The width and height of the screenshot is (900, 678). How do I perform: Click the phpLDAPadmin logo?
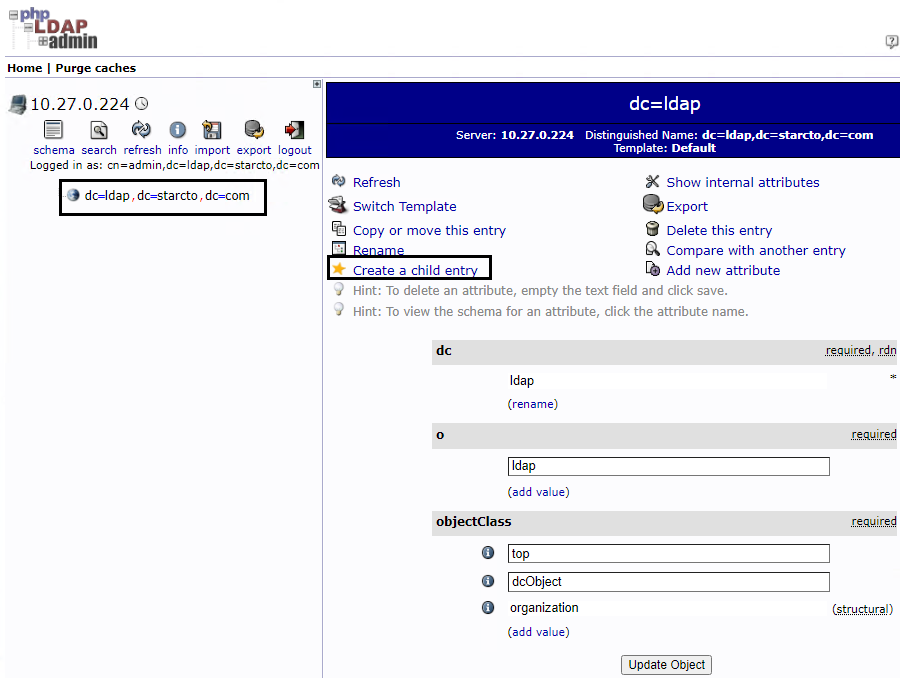point(53,29)
